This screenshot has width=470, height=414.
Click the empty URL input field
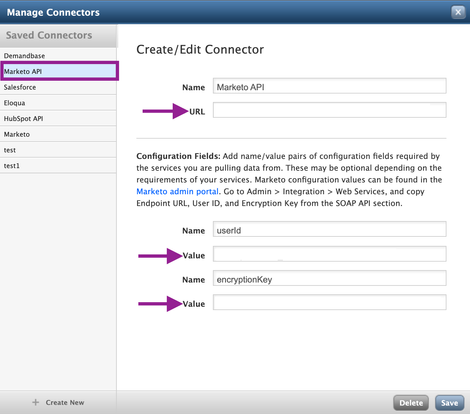click(x=330, y=110)
